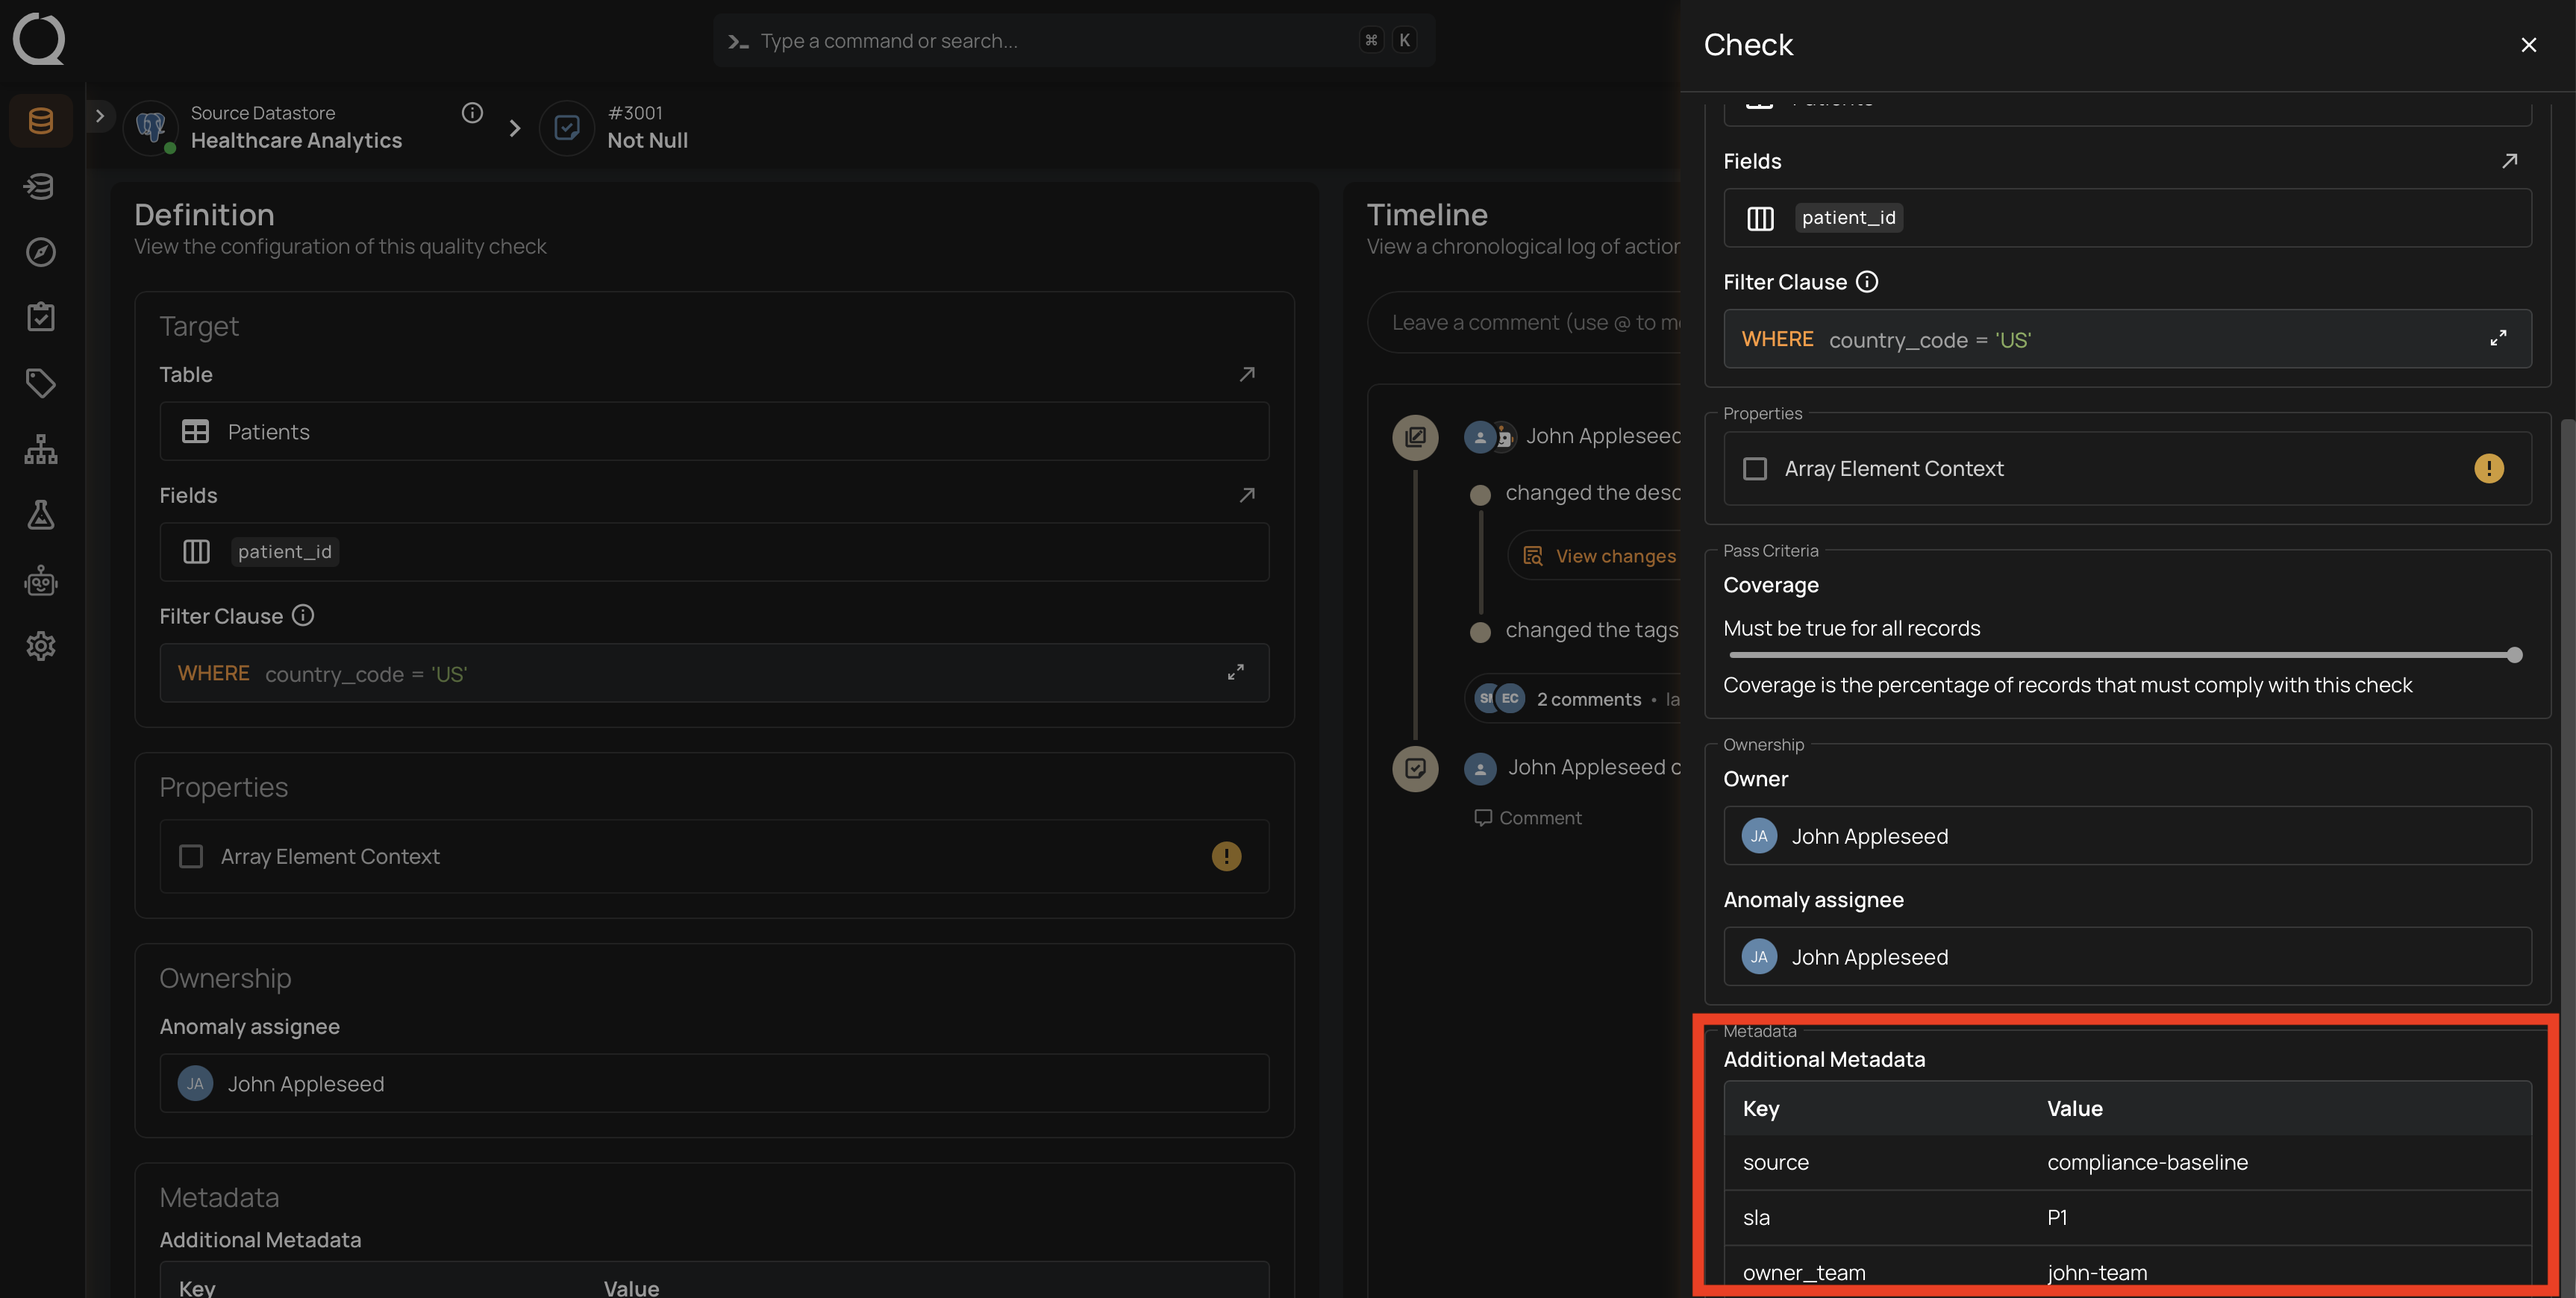Focus the command or search bar

1074,41
